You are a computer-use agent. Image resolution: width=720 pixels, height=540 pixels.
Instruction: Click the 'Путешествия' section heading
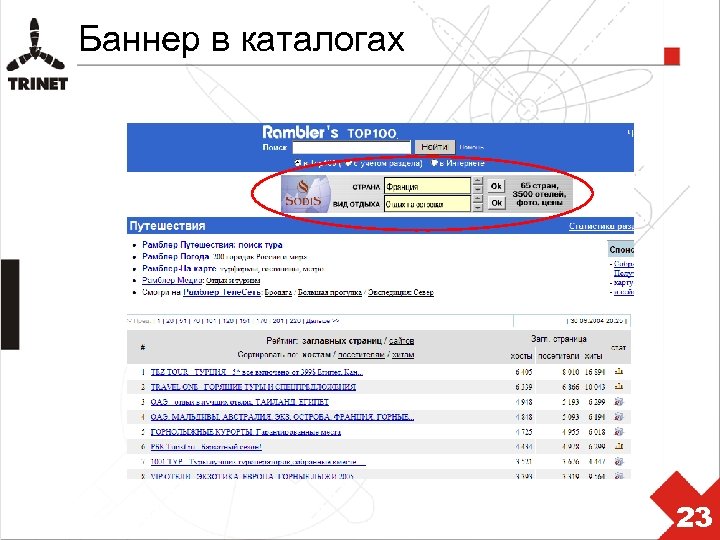coord(167,226)
